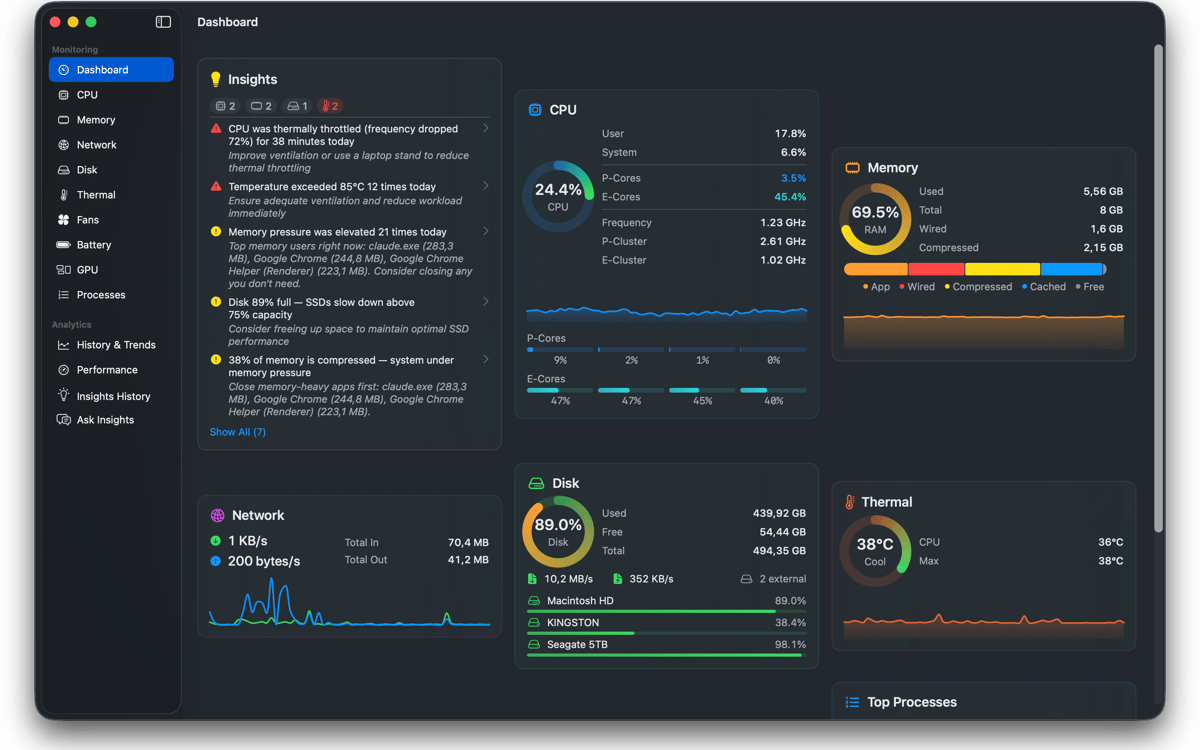Expand the Disk 89% full insight chevron
This screenshot has width=1200, height=750.
[x=486, y=301]
